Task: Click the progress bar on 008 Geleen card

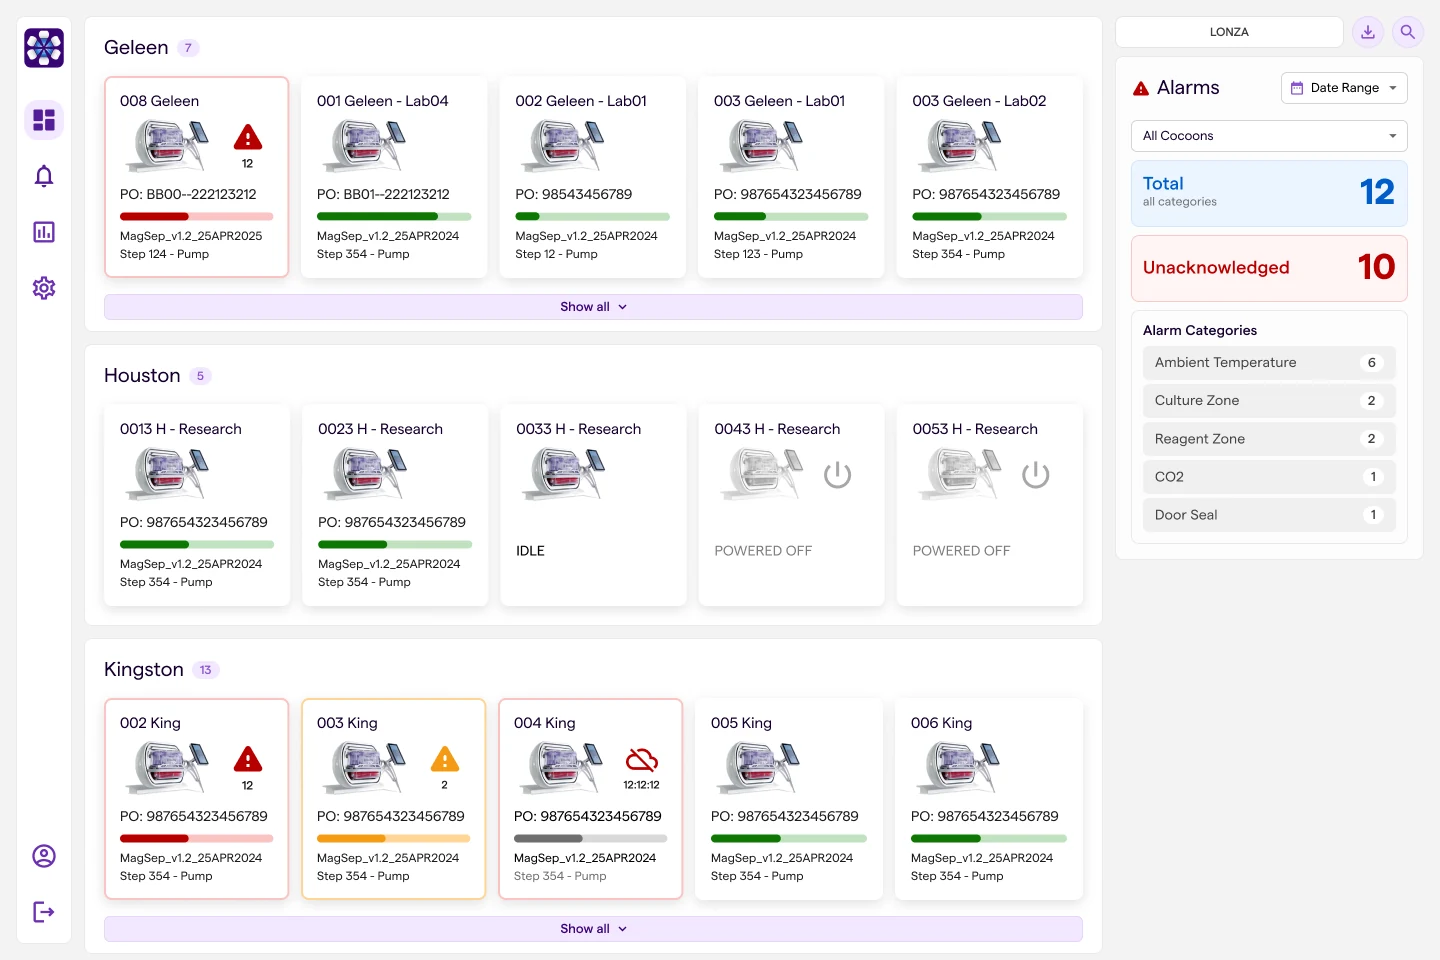Action: tap(196, 216)
